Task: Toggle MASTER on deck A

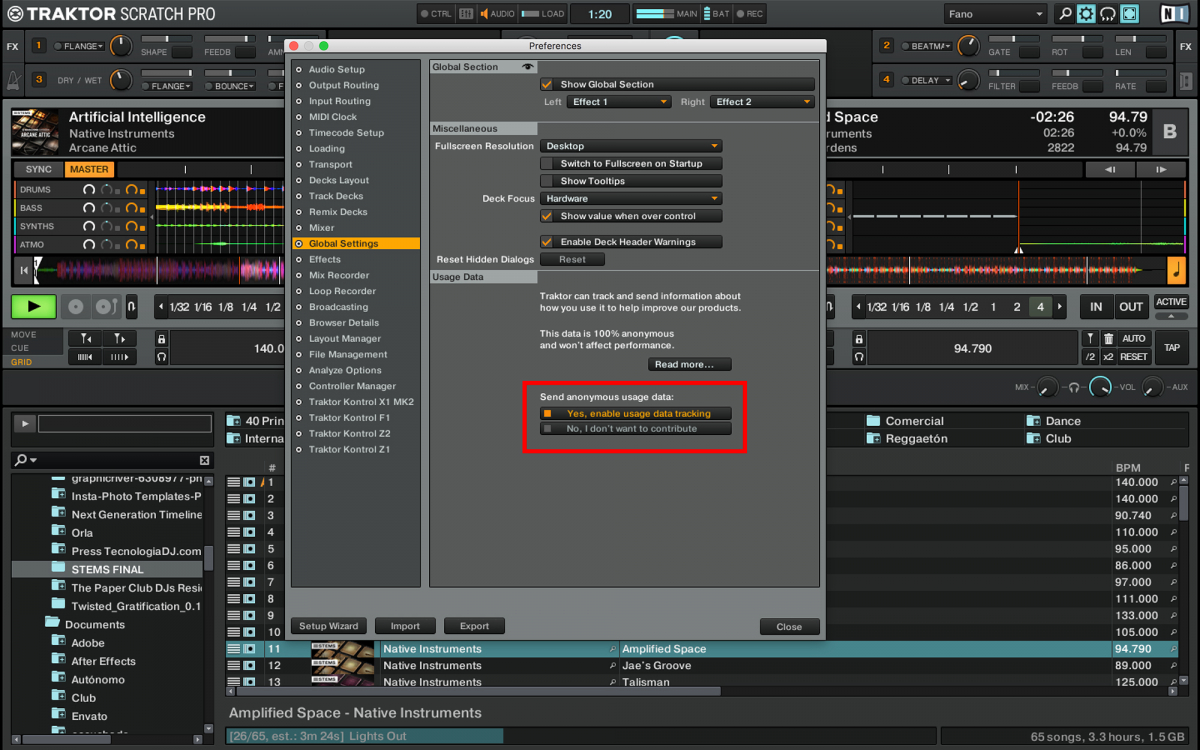Action: click(x=89, y=169)
